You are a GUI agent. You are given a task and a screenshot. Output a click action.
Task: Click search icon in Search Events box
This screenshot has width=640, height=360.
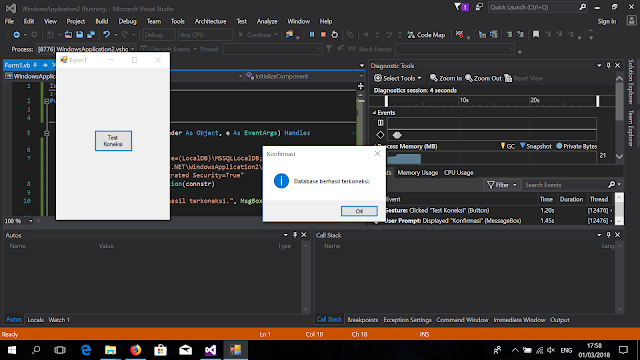[611, 185]
